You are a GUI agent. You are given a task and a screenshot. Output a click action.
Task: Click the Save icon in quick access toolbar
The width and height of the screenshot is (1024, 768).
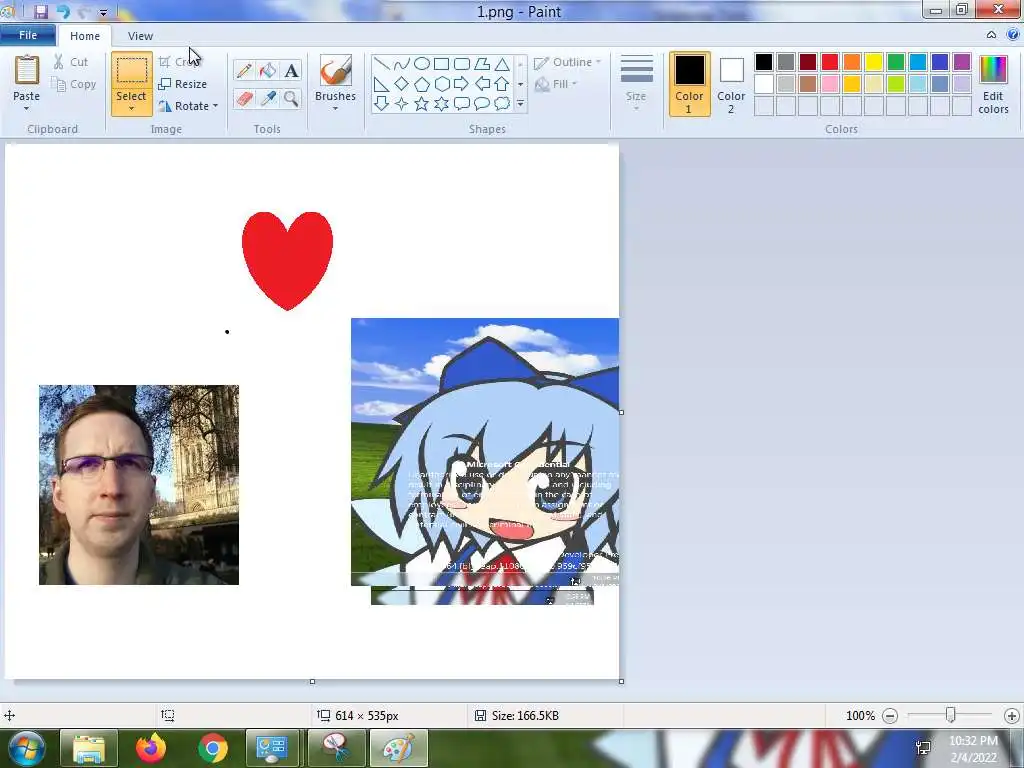pyautogui.click(x=41, y=12)
